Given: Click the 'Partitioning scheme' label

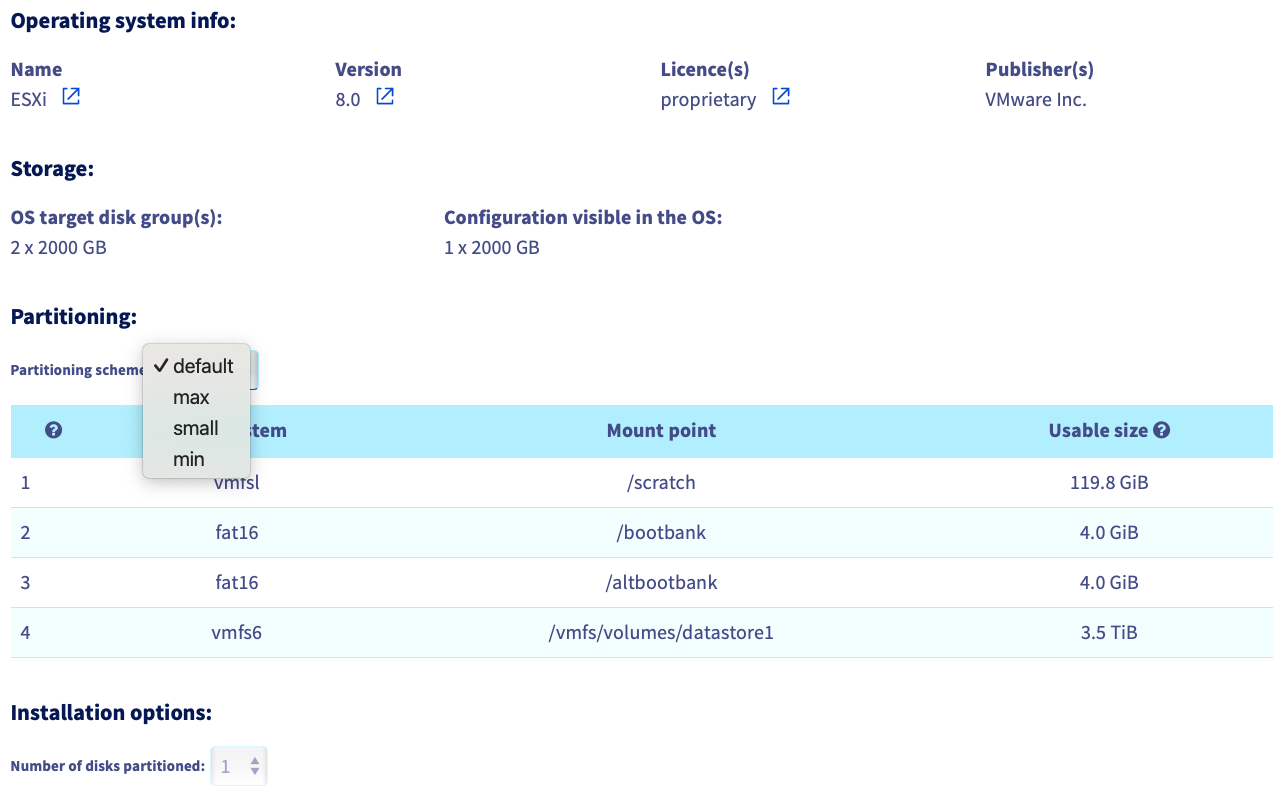Looking at the screenshot, I should (x=78, y=370).
